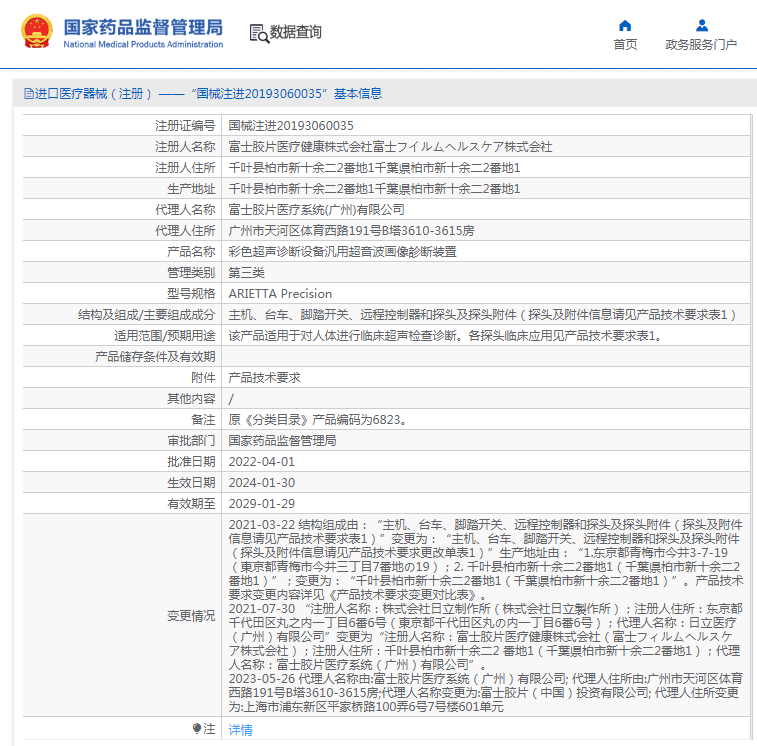Select approval date 2022-04-01
Screen dimensions: 757x746
[262, 462]
